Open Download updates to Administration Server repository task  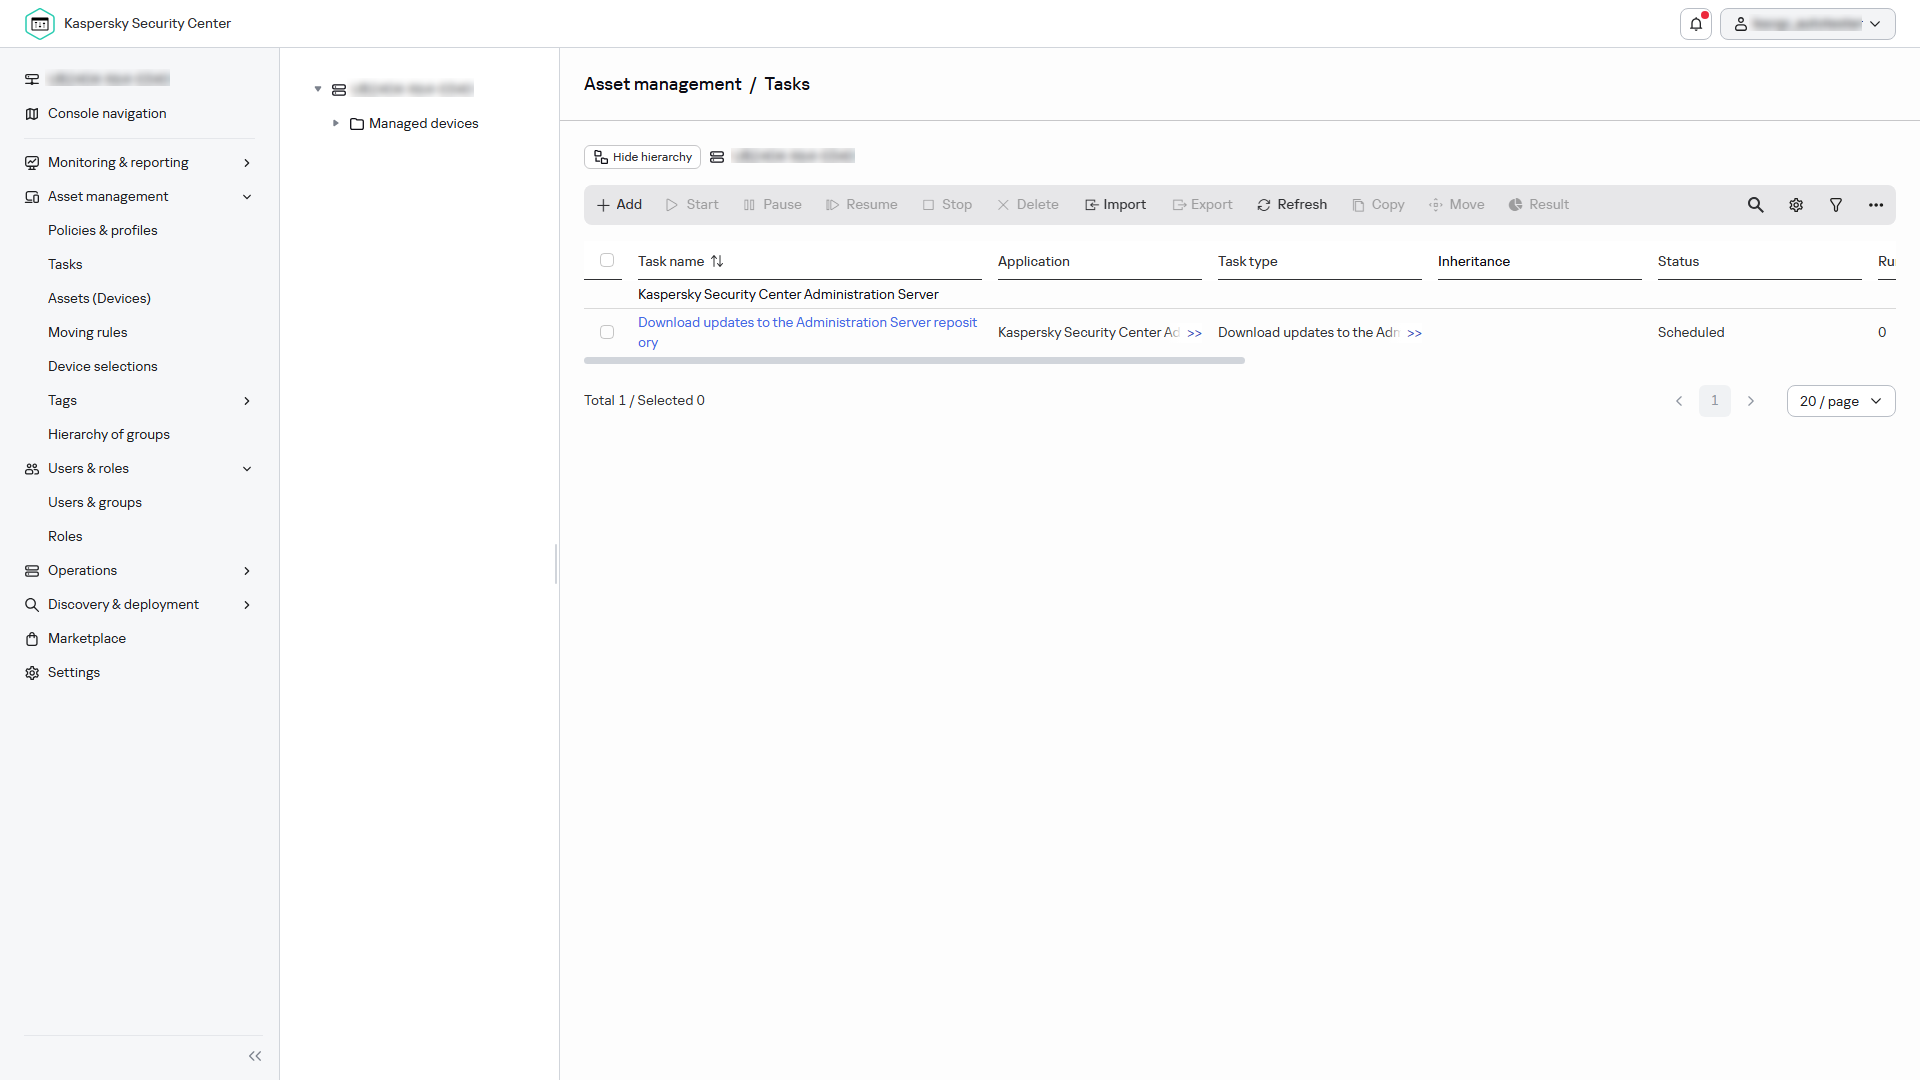point(807,332)
